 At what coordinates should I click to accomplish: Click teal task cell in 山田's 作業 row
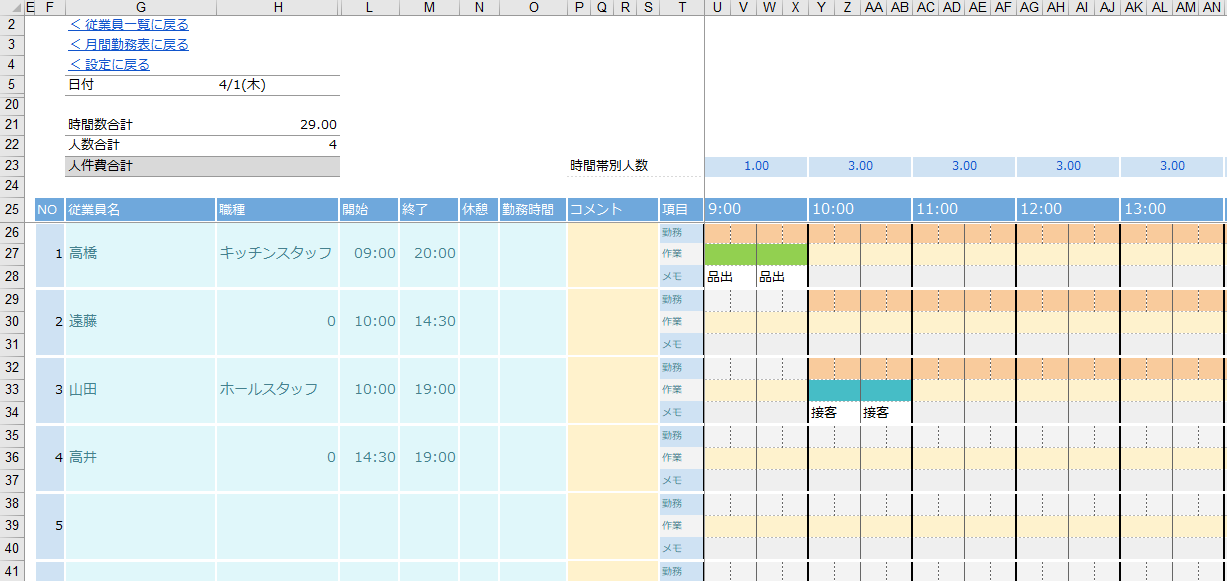point(859,390)
